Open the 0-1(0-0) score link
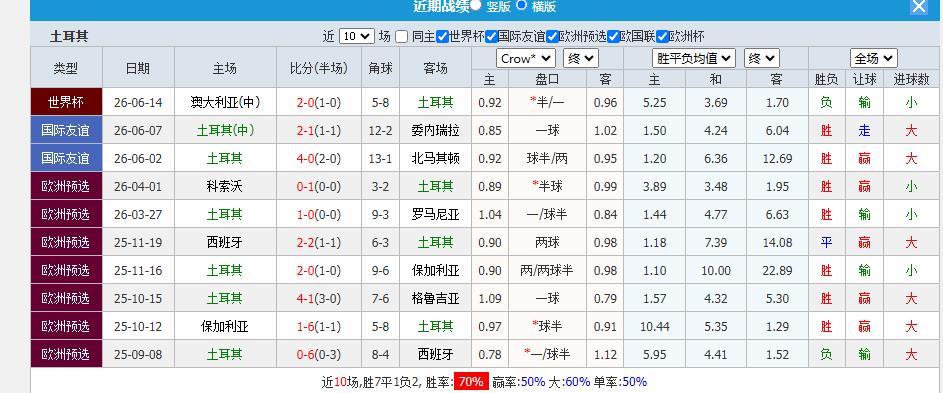The height and width of the screenshot is (393, 943). click(x=319, y=187)
